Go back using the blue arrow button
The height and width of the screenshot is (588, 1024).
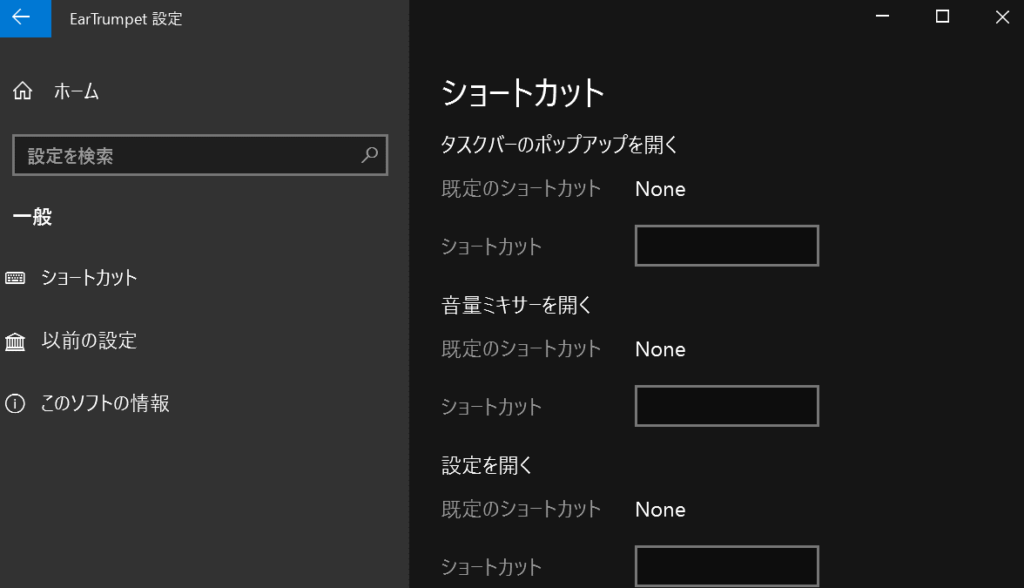[x=25, y=18]
